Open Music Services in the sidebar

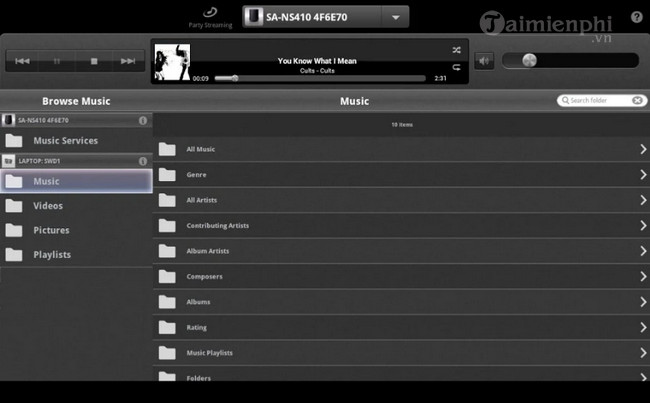[x=66, y=141]
